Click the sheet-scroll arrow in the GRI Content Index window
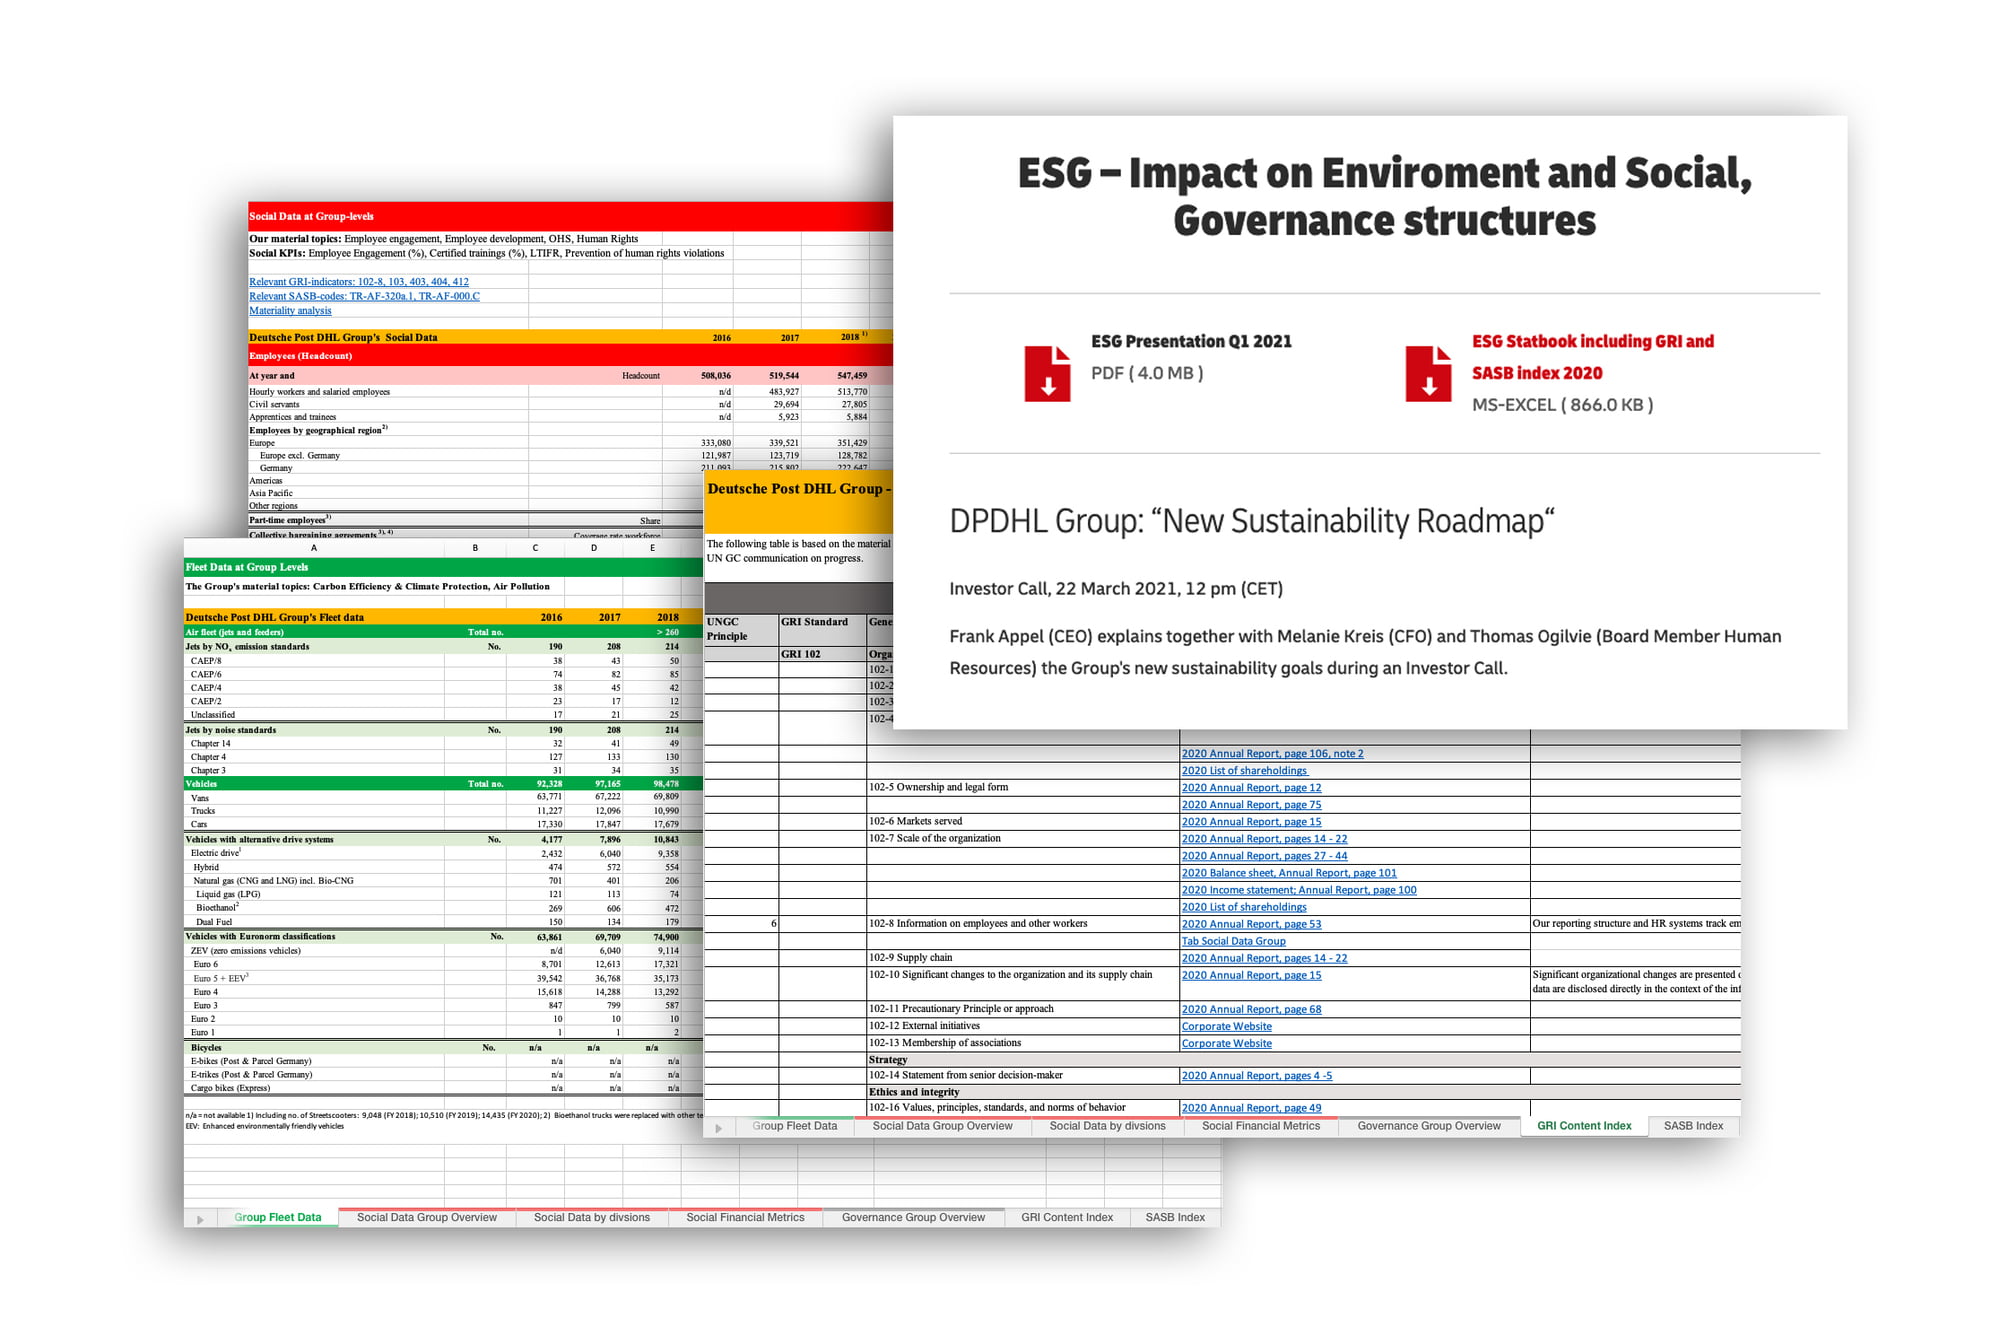The width and height of the screenshot is (2000, 1335). tap(718, 1128)
